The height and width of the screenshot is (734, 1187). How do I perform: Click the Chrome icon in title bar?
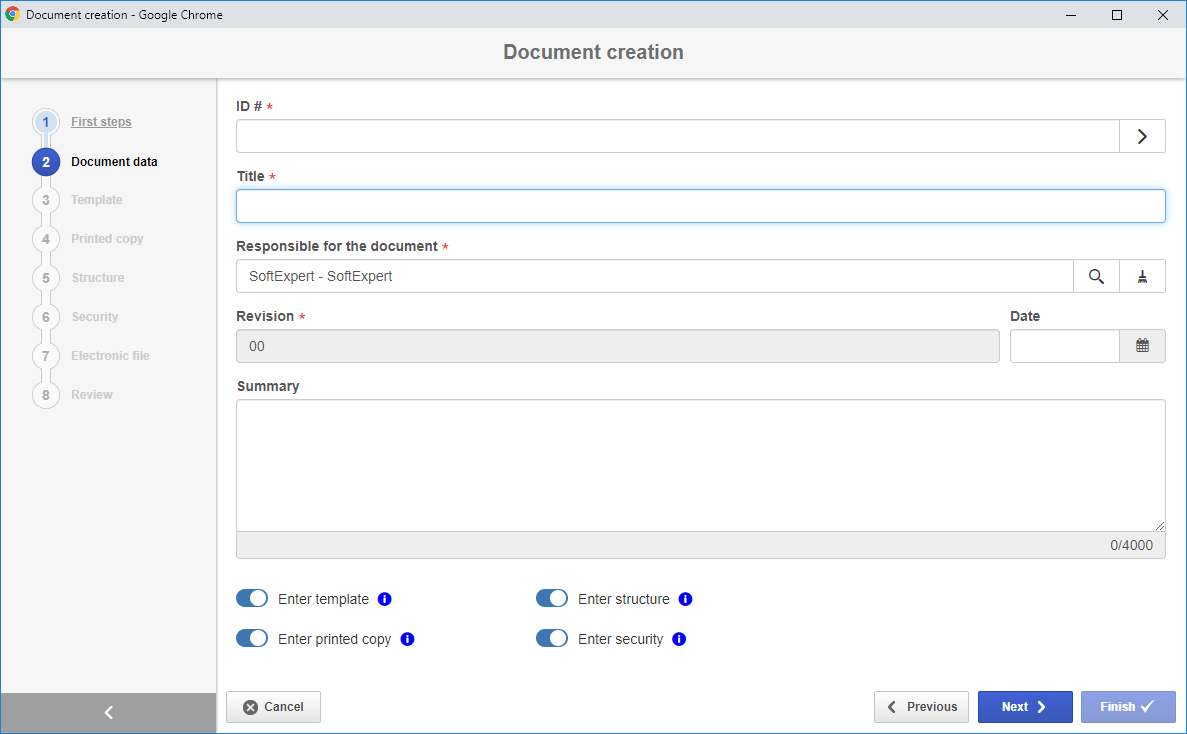[12, 14]
